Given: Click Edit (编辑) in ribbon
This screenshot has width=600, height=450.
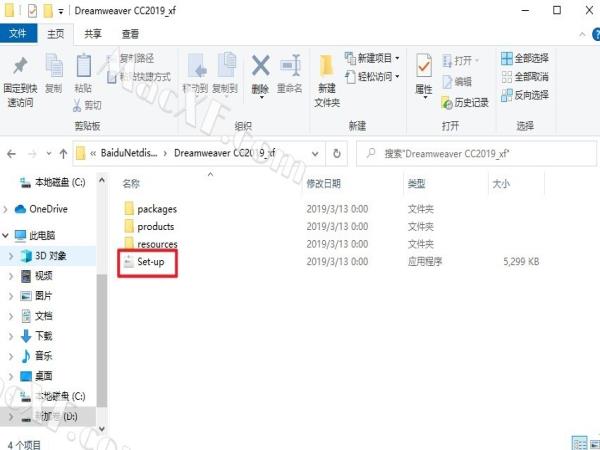Looking at the screenshot, I should coord(457,82).
